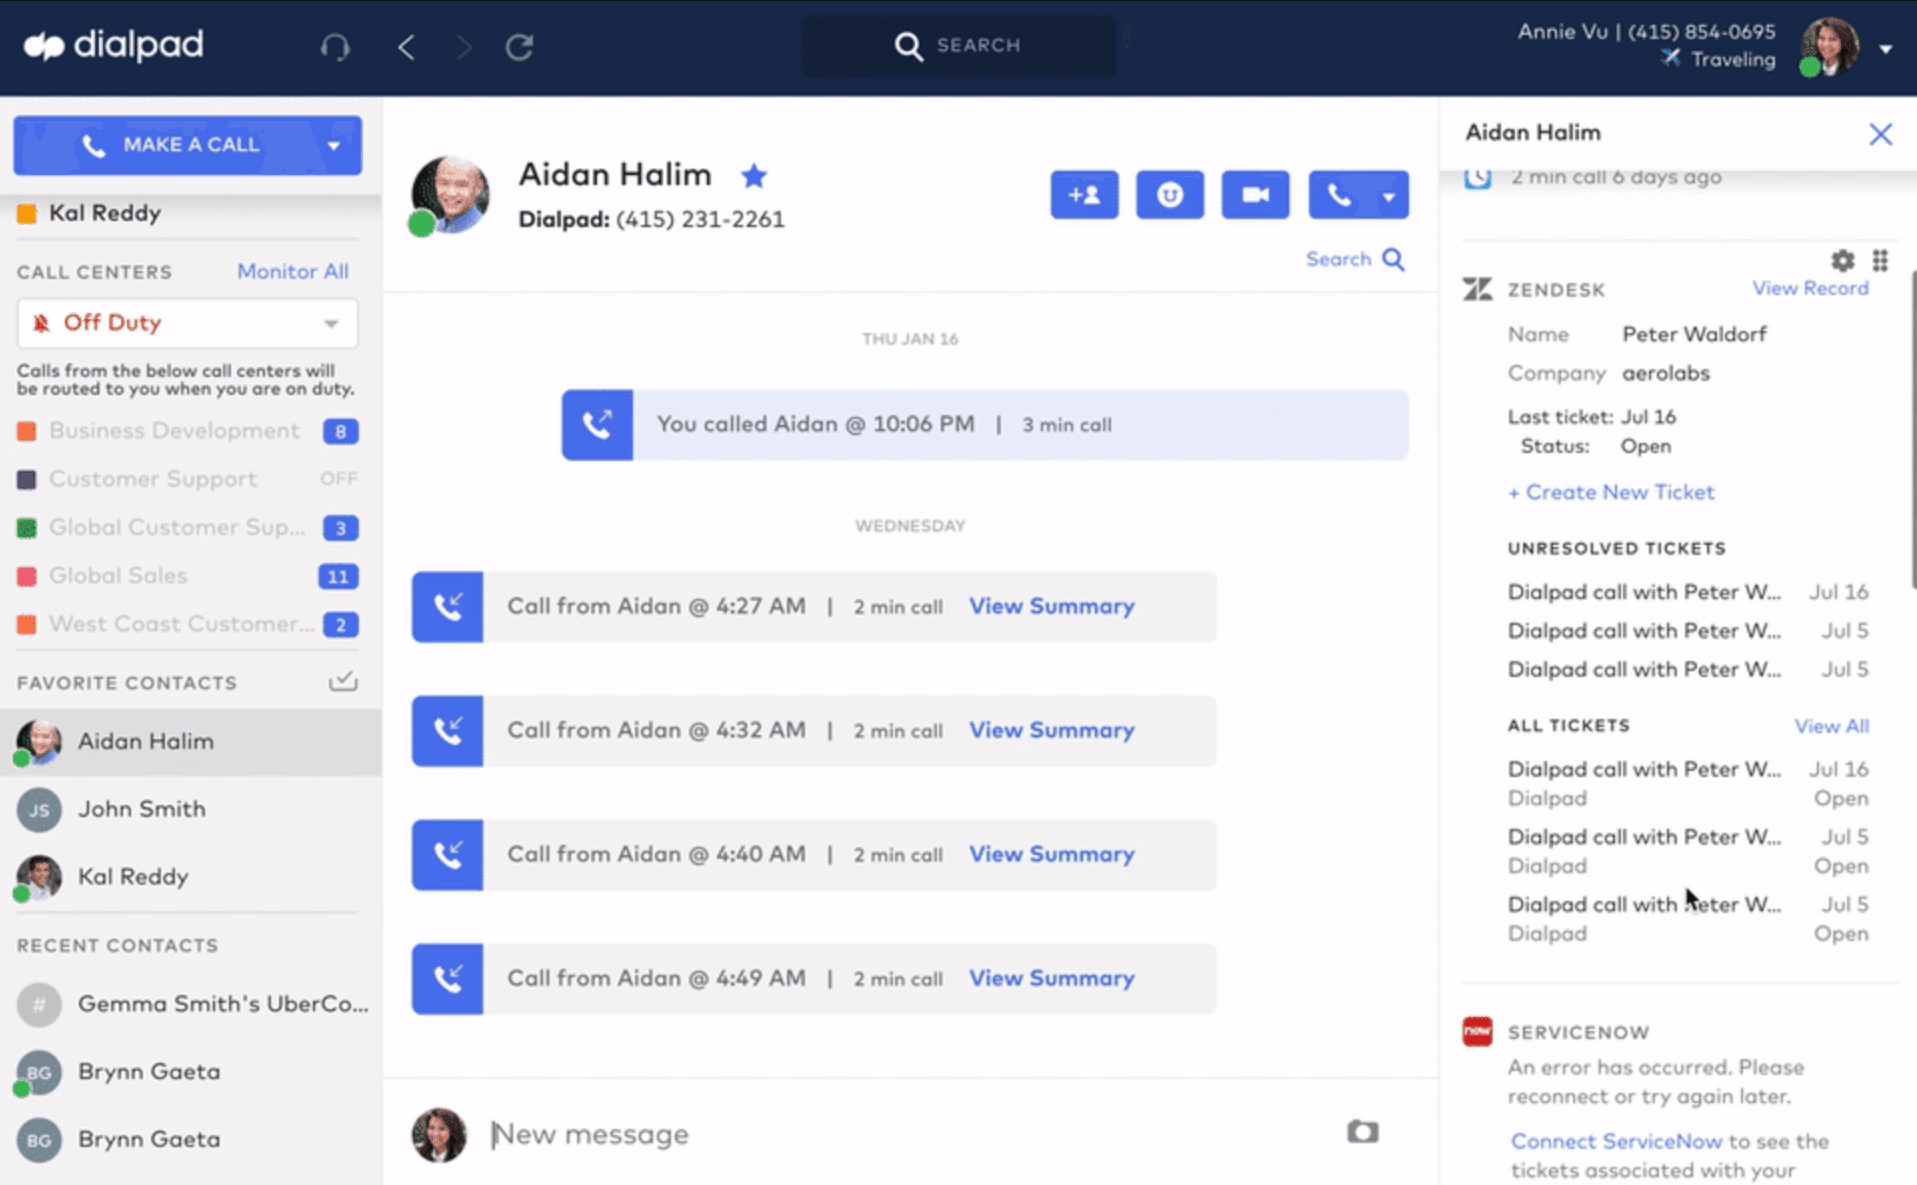Call Aidan with the phone button
Viewport: 1917px width, 1185px height.
pyautogui.click(x=1338, y=195)
